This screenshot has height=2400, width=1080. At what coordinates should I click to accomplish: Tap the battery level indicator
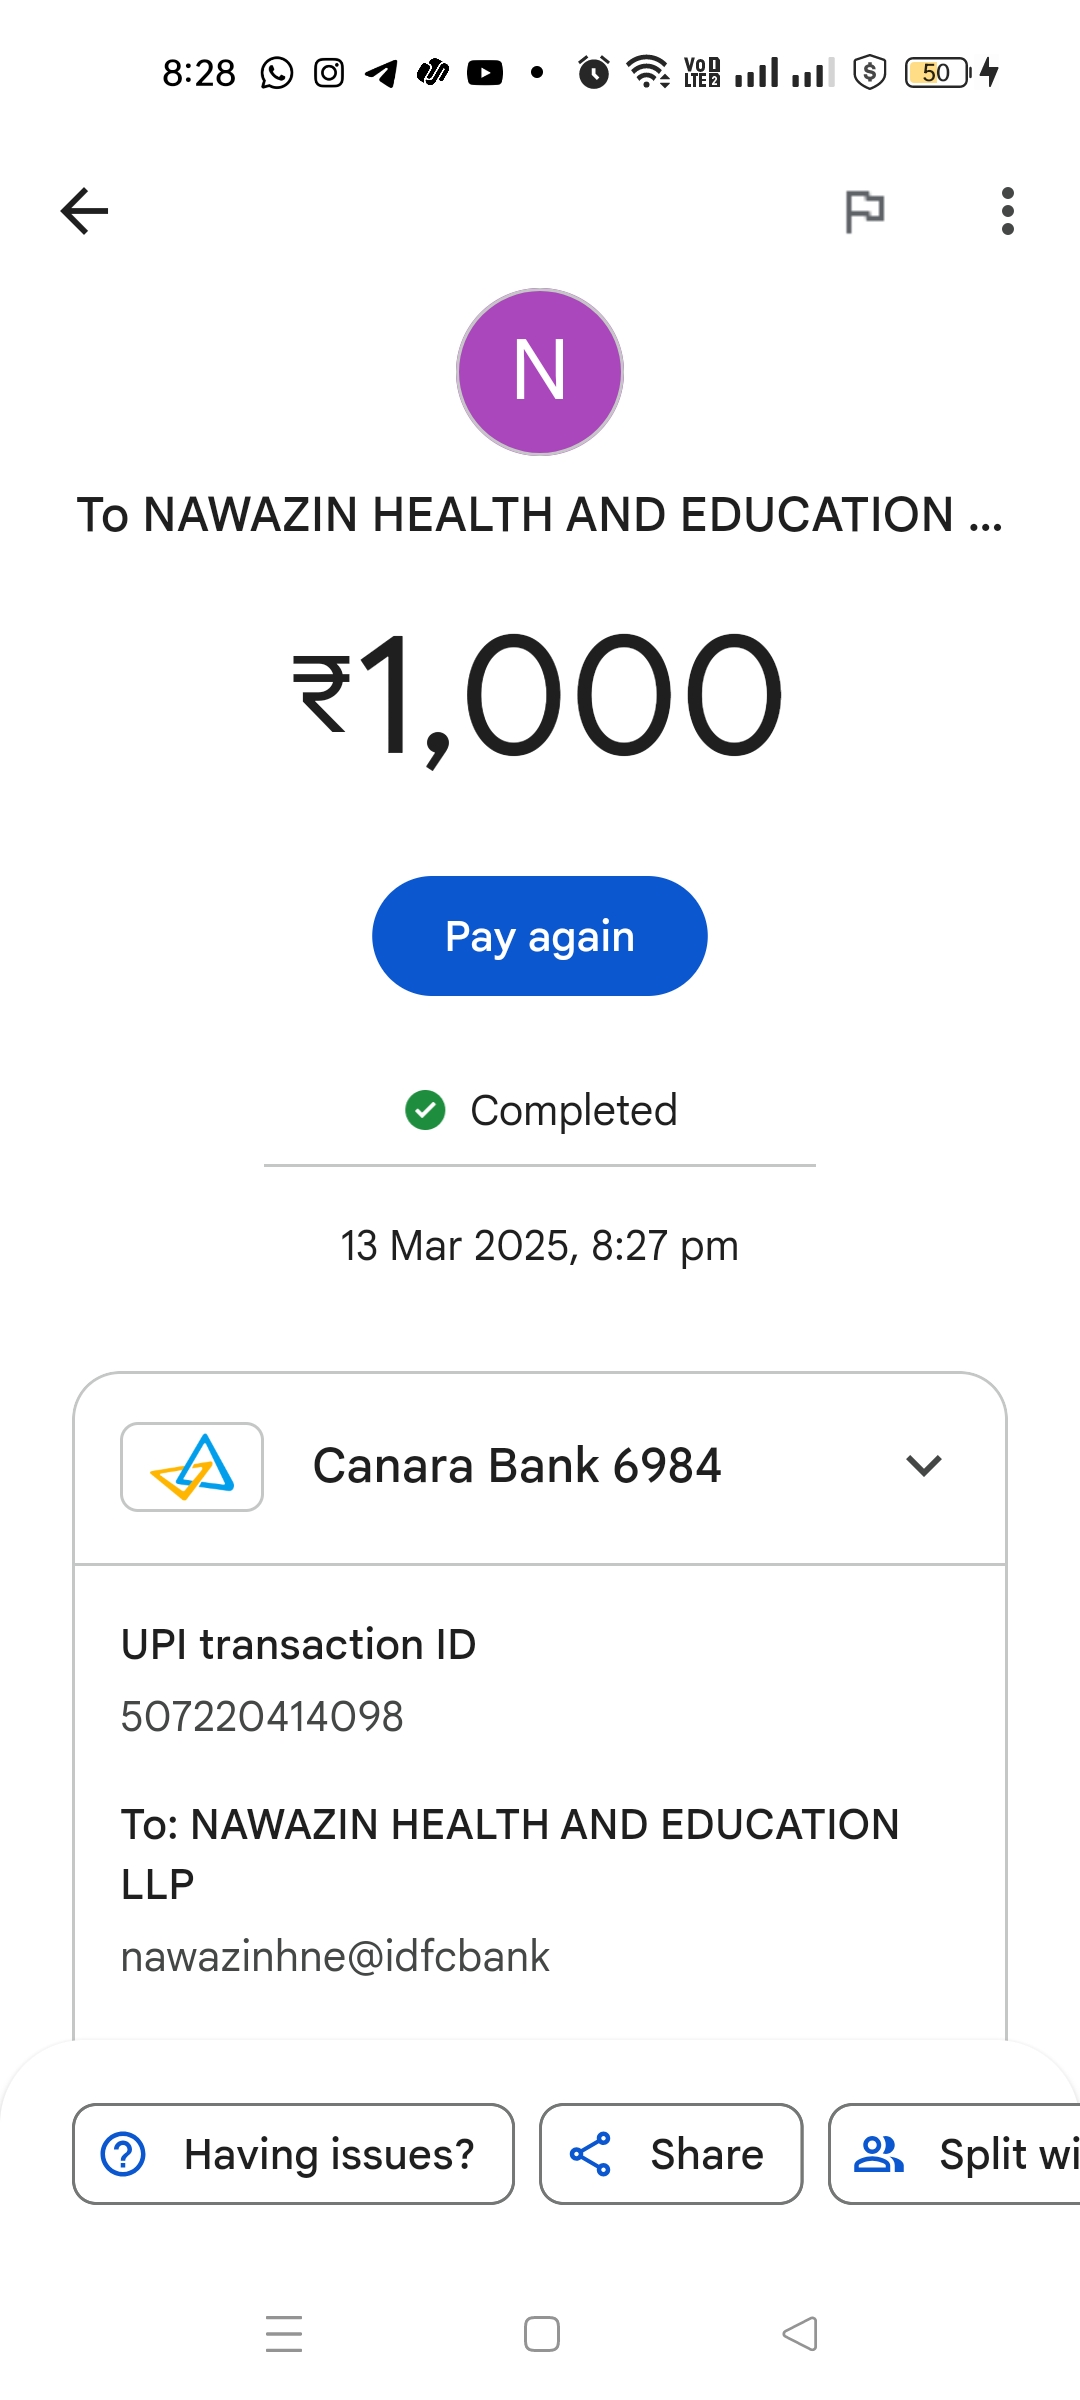938,73
